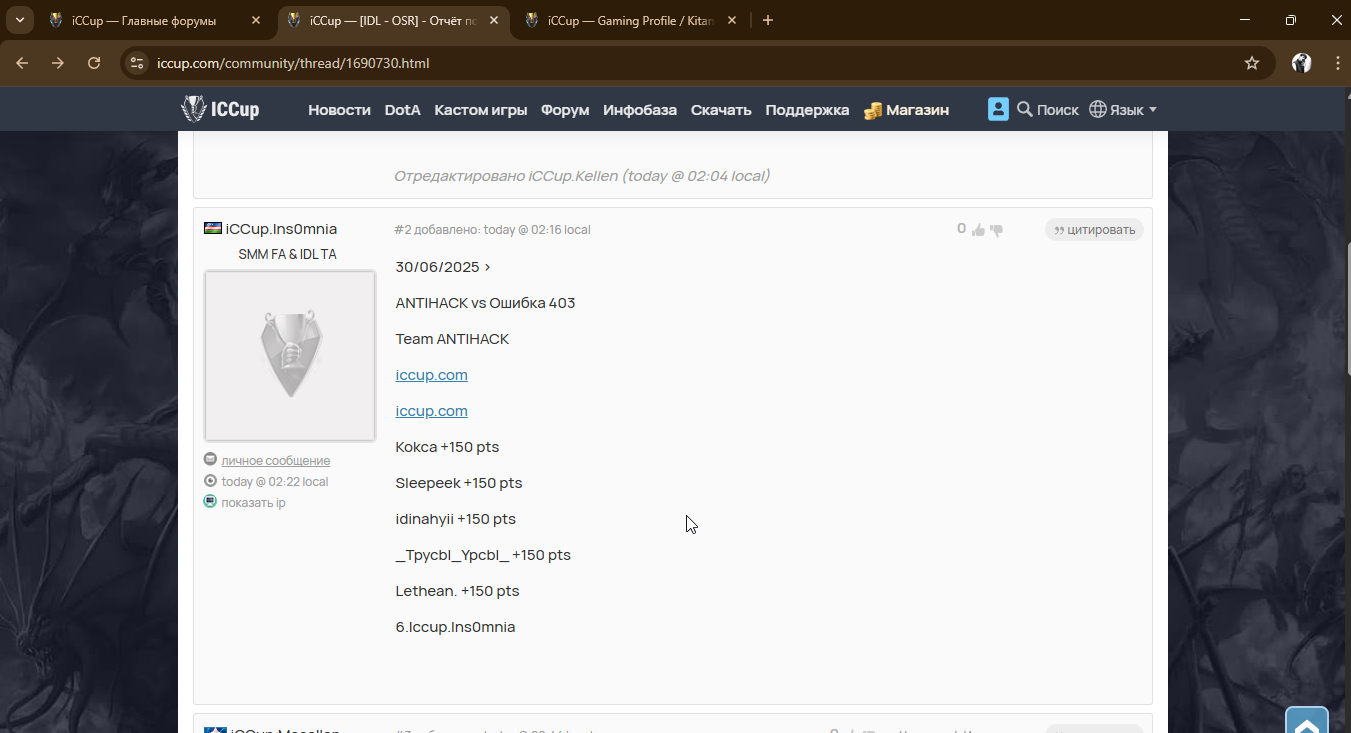Close the Gaming Profile tab
The image size is (1351, 733).
click(732, 20)
